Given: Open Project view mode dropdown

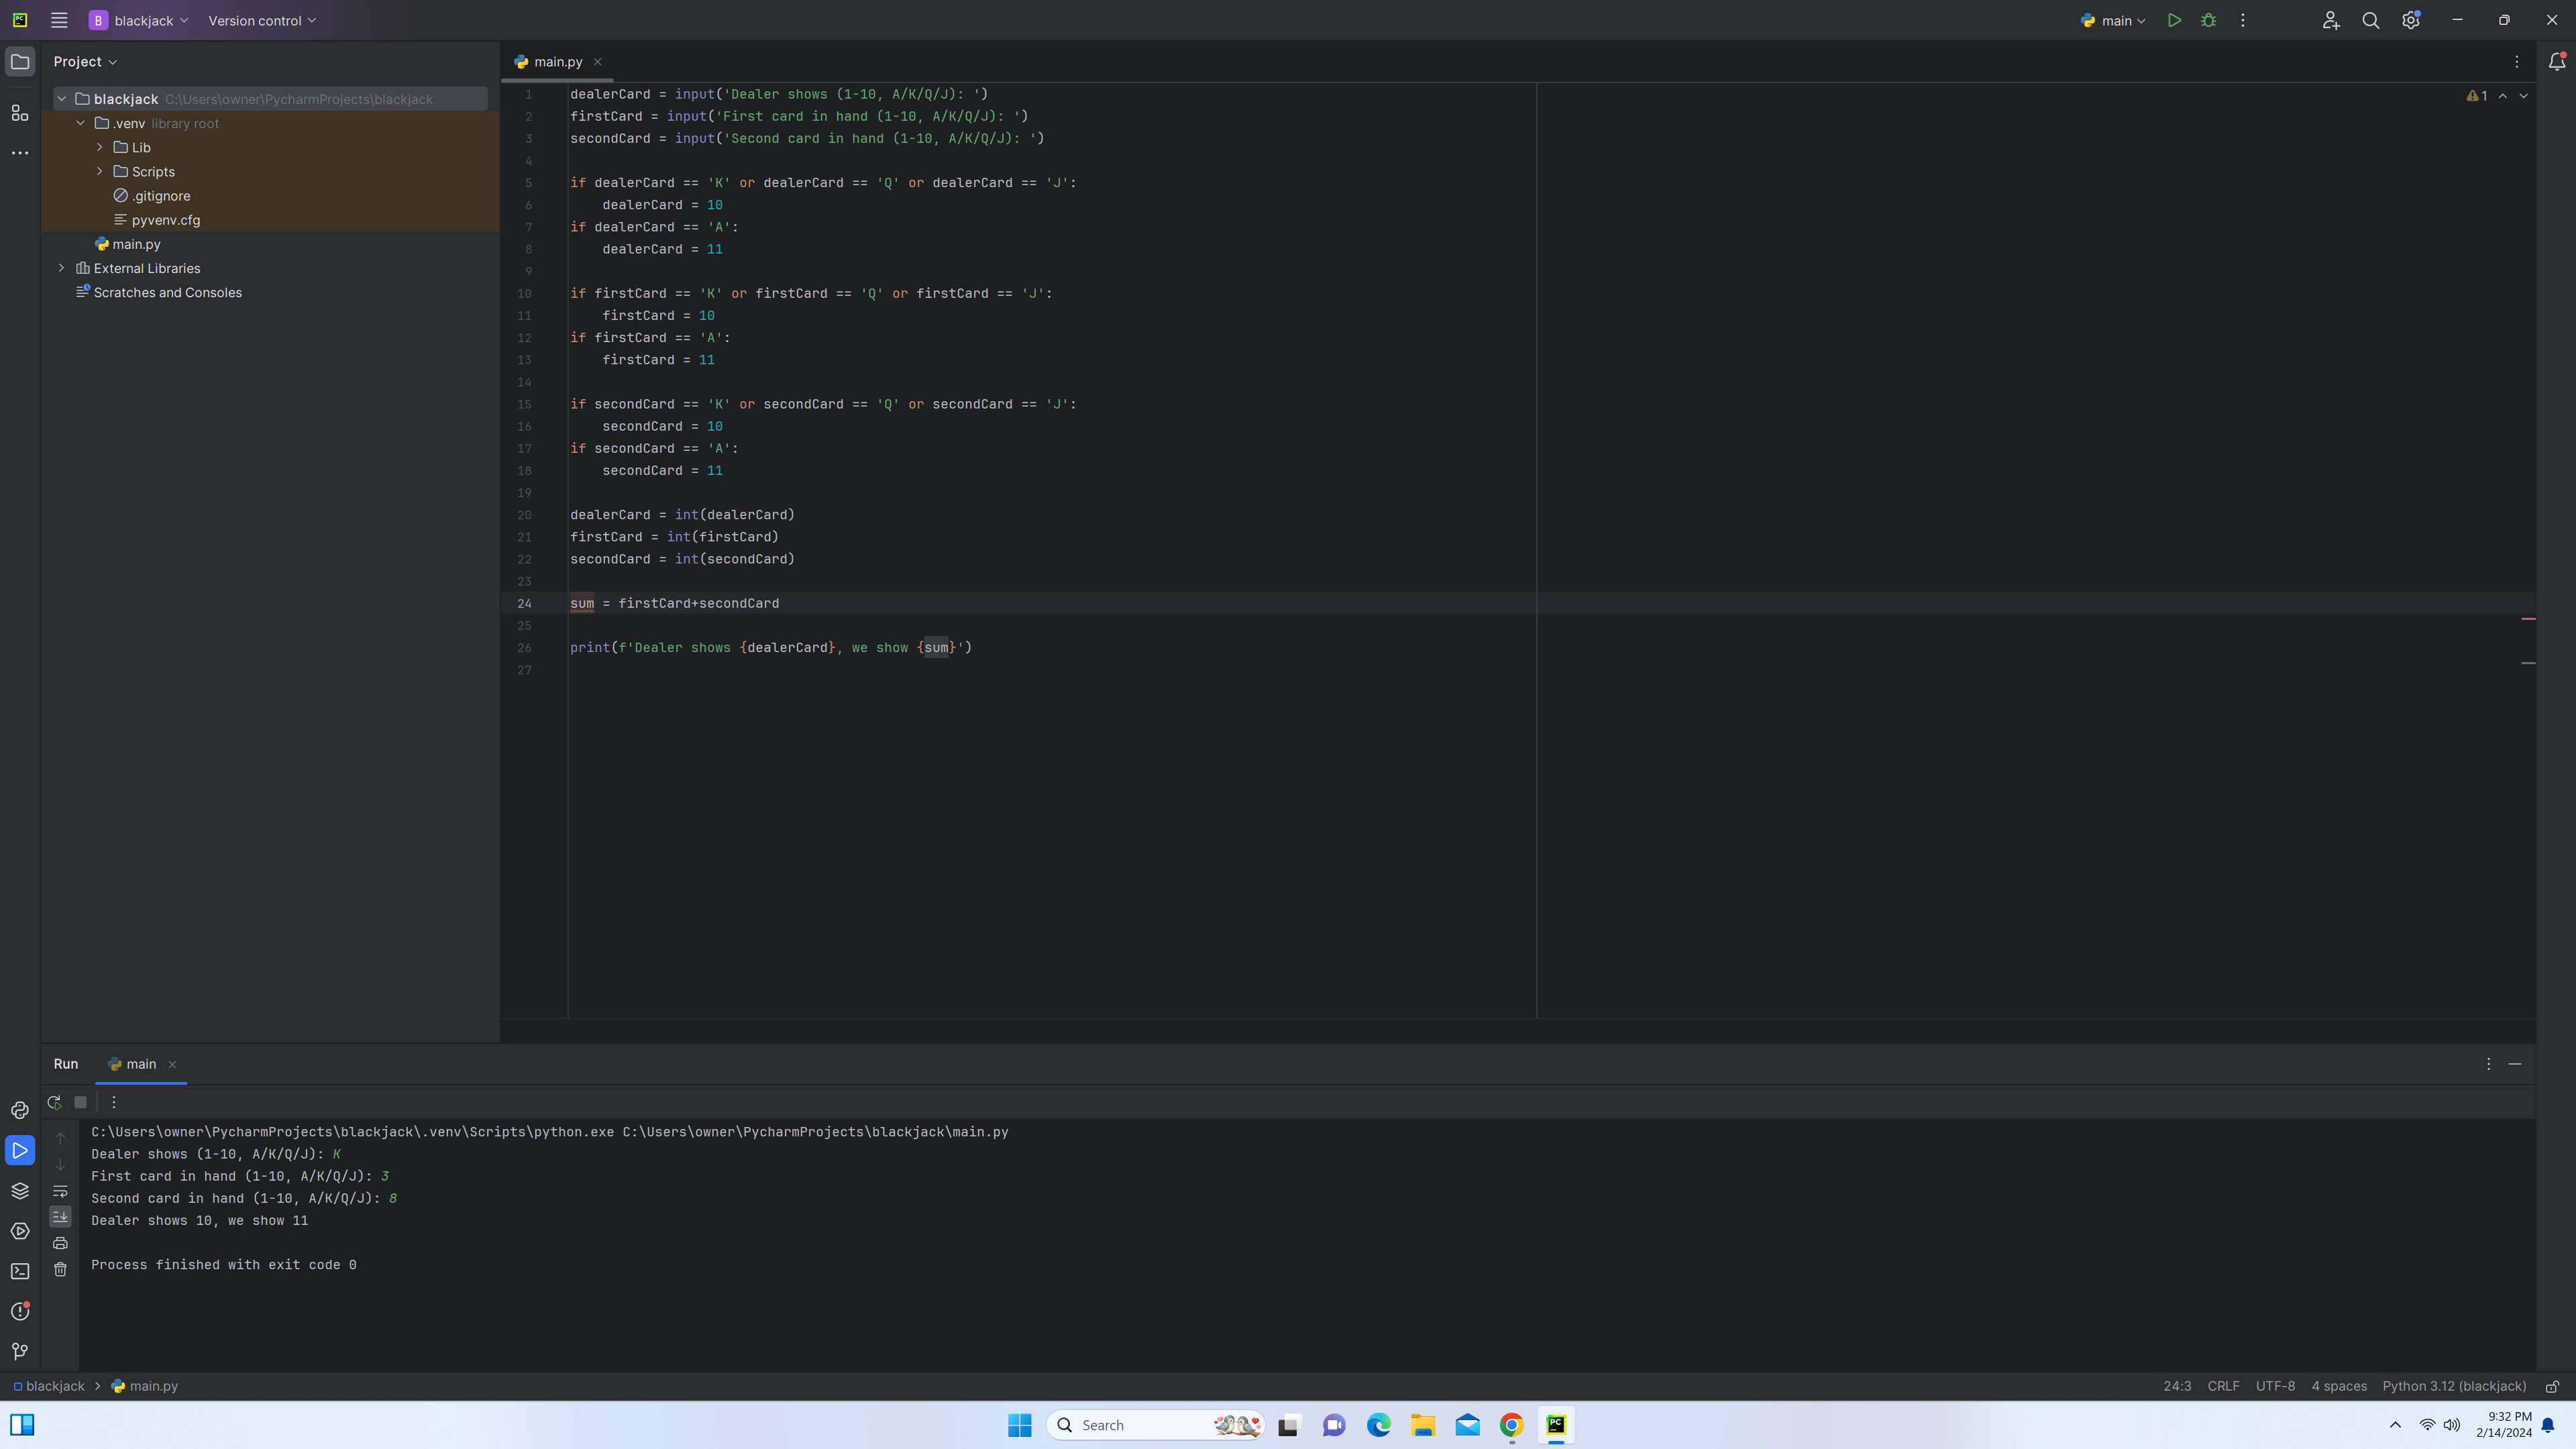Looking at the screenshot, I should coord(85,62).
